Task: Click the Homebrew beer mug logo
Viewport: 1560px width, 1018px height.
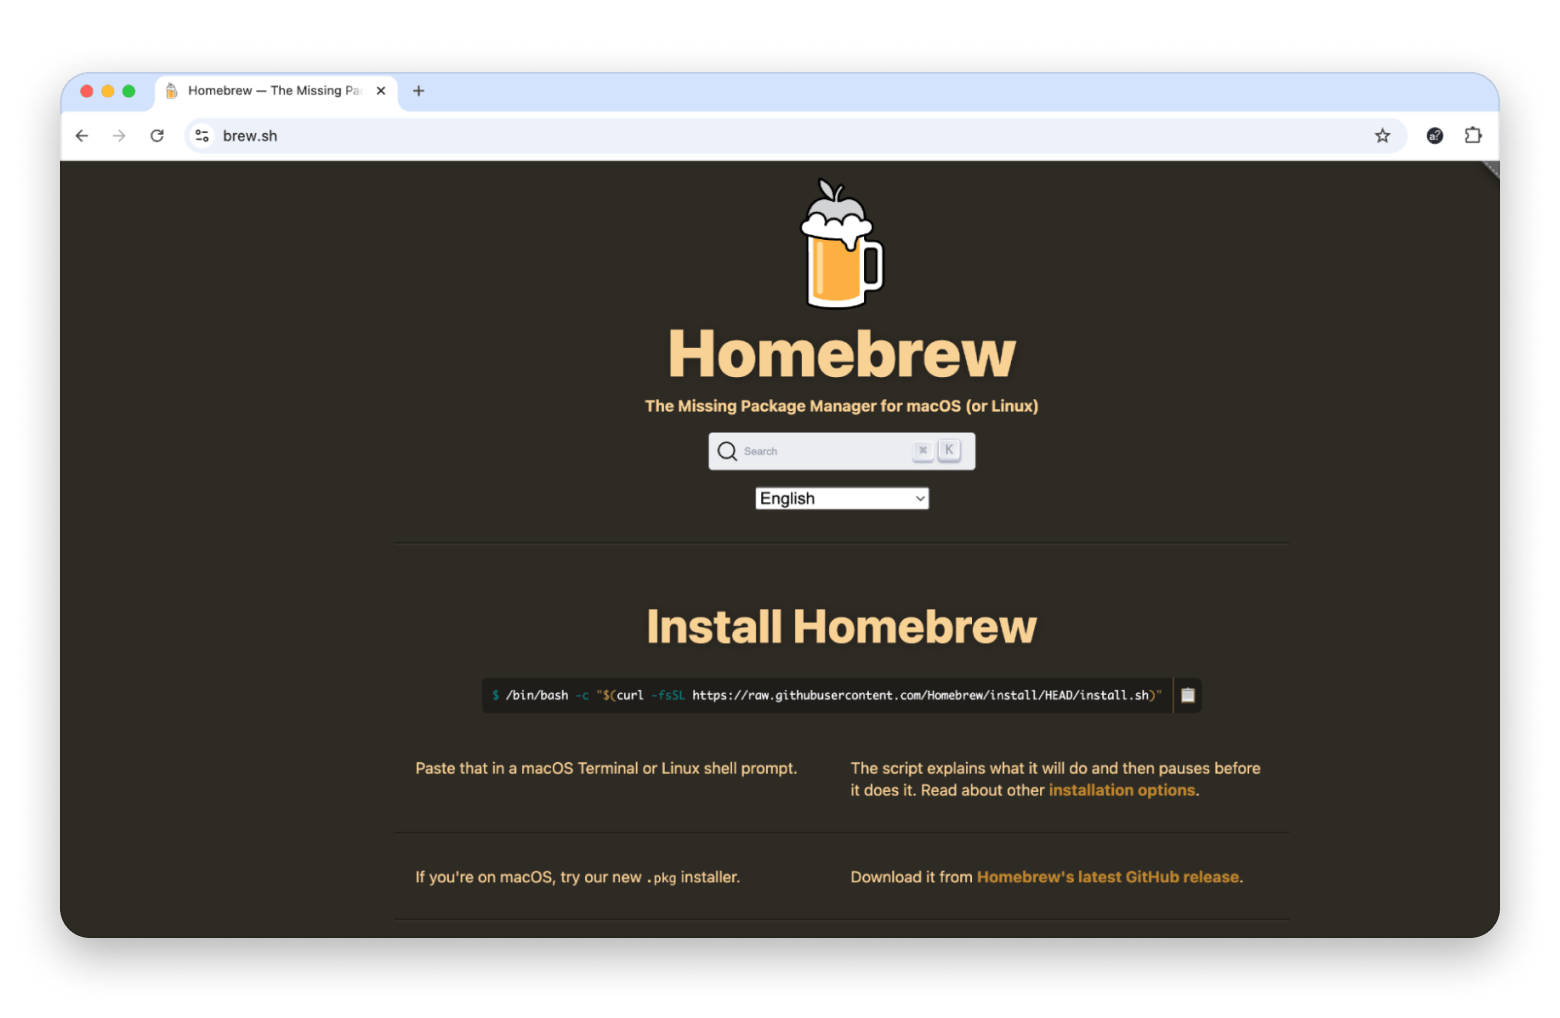Action: [x=841, y=245]
